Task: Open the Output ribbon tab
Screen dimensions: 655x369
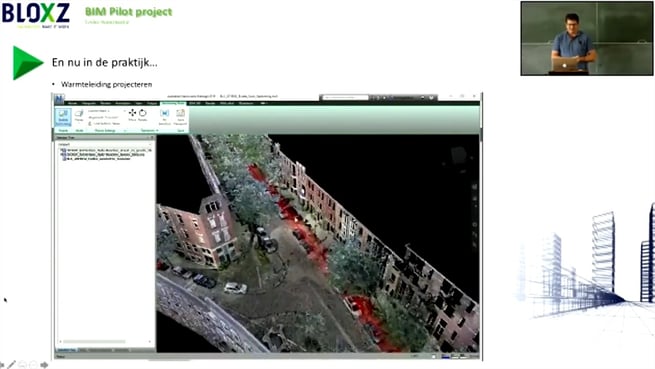Action: [152, 103]
